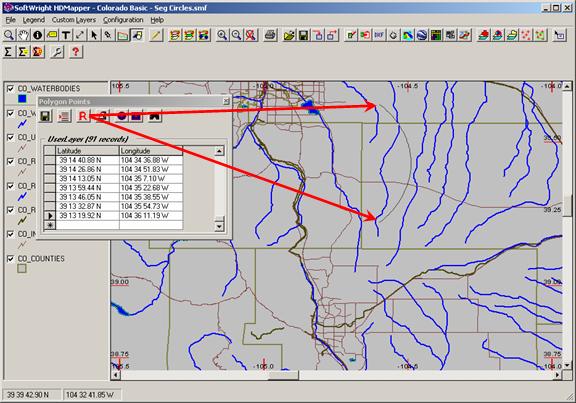The image size is (576, 403).
Task: Click the points table scroll up arrow
Action: click(219, 151)
